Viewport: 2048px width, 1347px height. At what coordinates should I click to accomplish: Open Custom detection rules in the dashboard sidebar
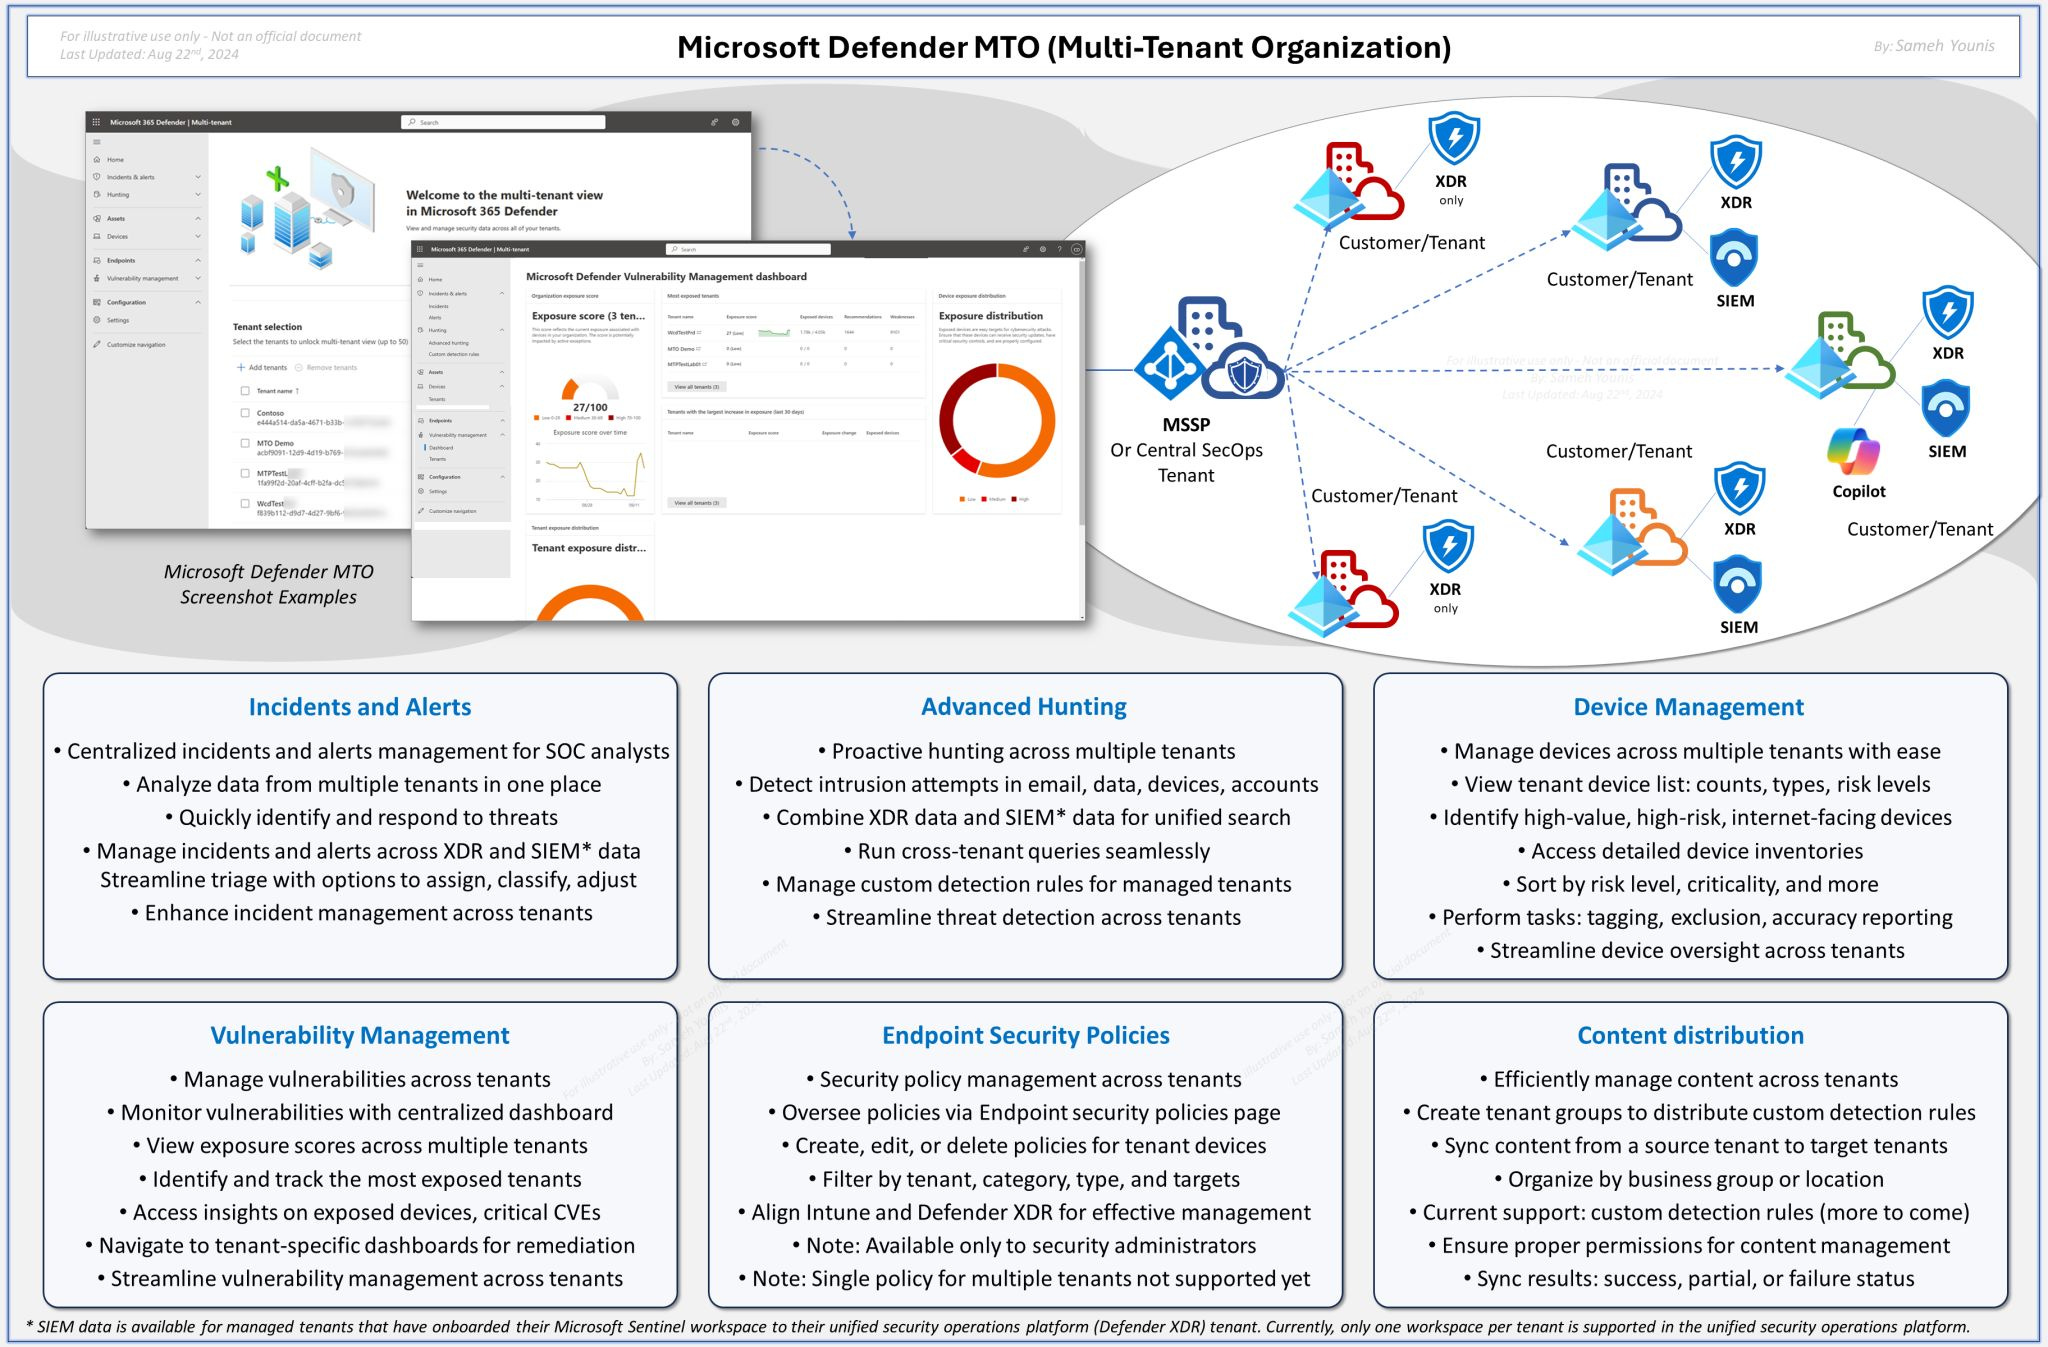[454, 354]
